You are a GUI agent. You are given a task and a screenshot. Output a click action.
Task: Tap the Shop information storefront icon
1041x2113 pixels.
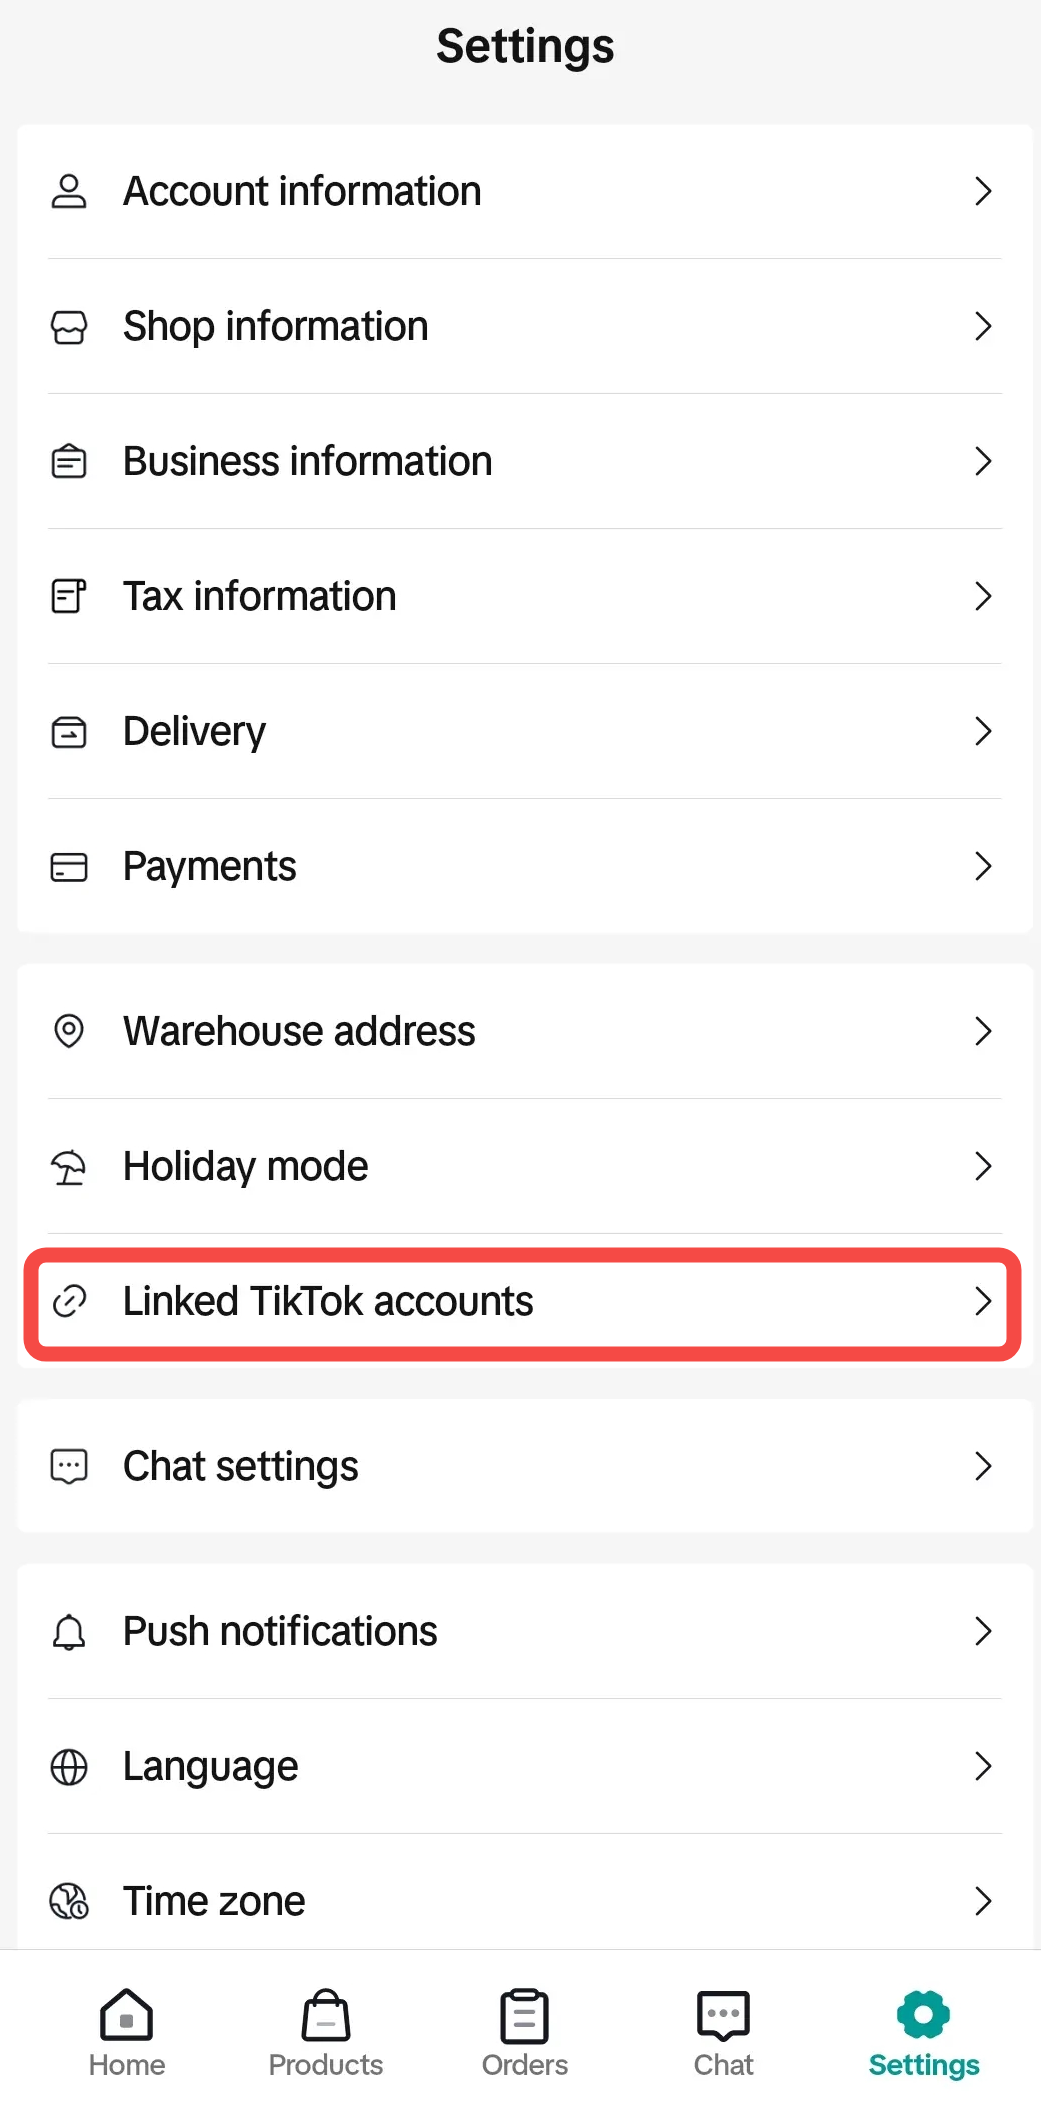tap(69, 327)
